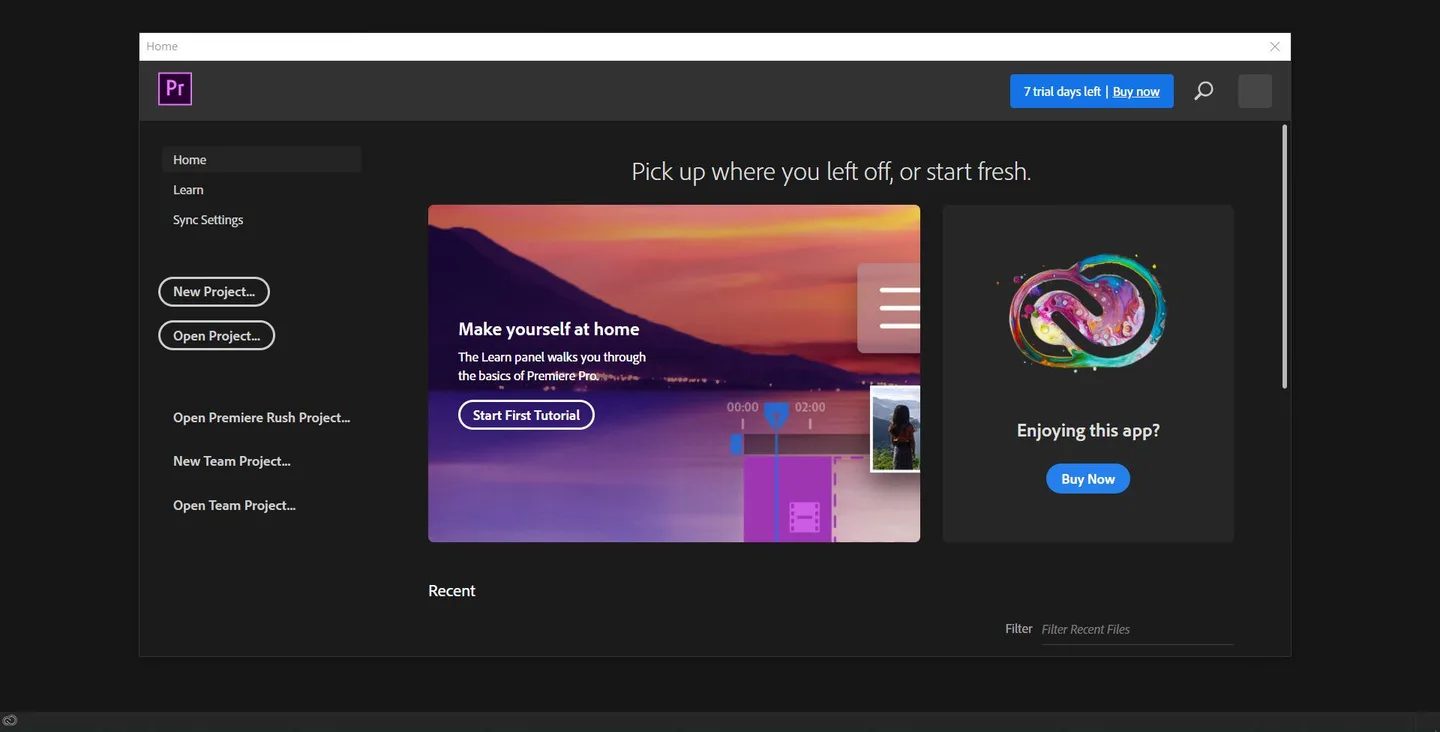The height and width of the screenshot is (732, 1440).
Task: Click the '7 trial days left' text
Action: point(1062,92)
